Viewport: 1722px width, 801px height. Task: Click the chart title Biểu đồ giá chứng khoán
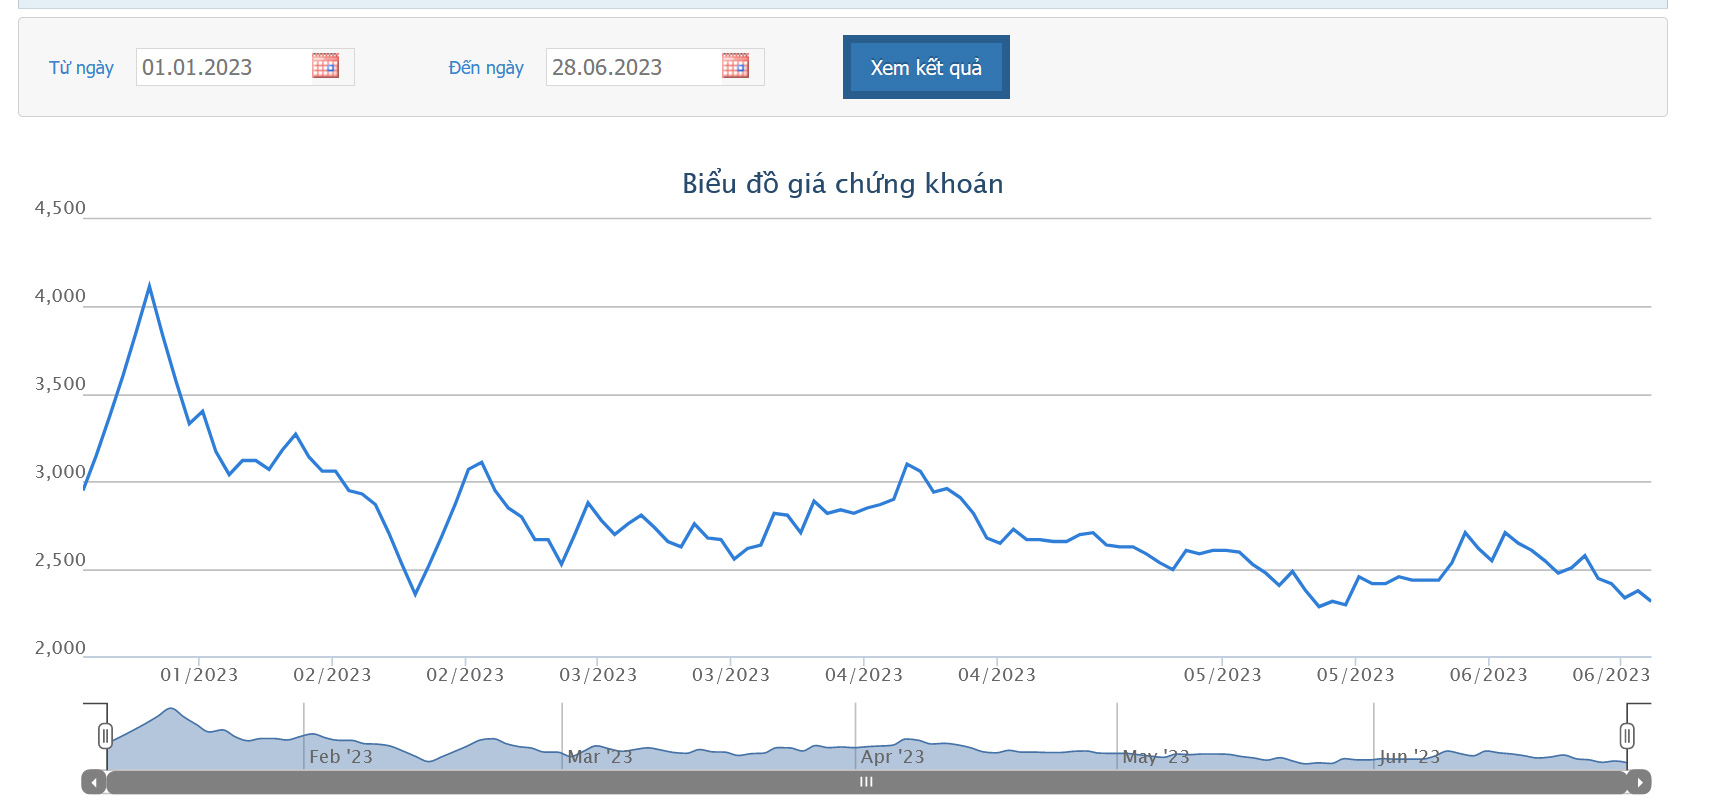[x=843, y=184]
